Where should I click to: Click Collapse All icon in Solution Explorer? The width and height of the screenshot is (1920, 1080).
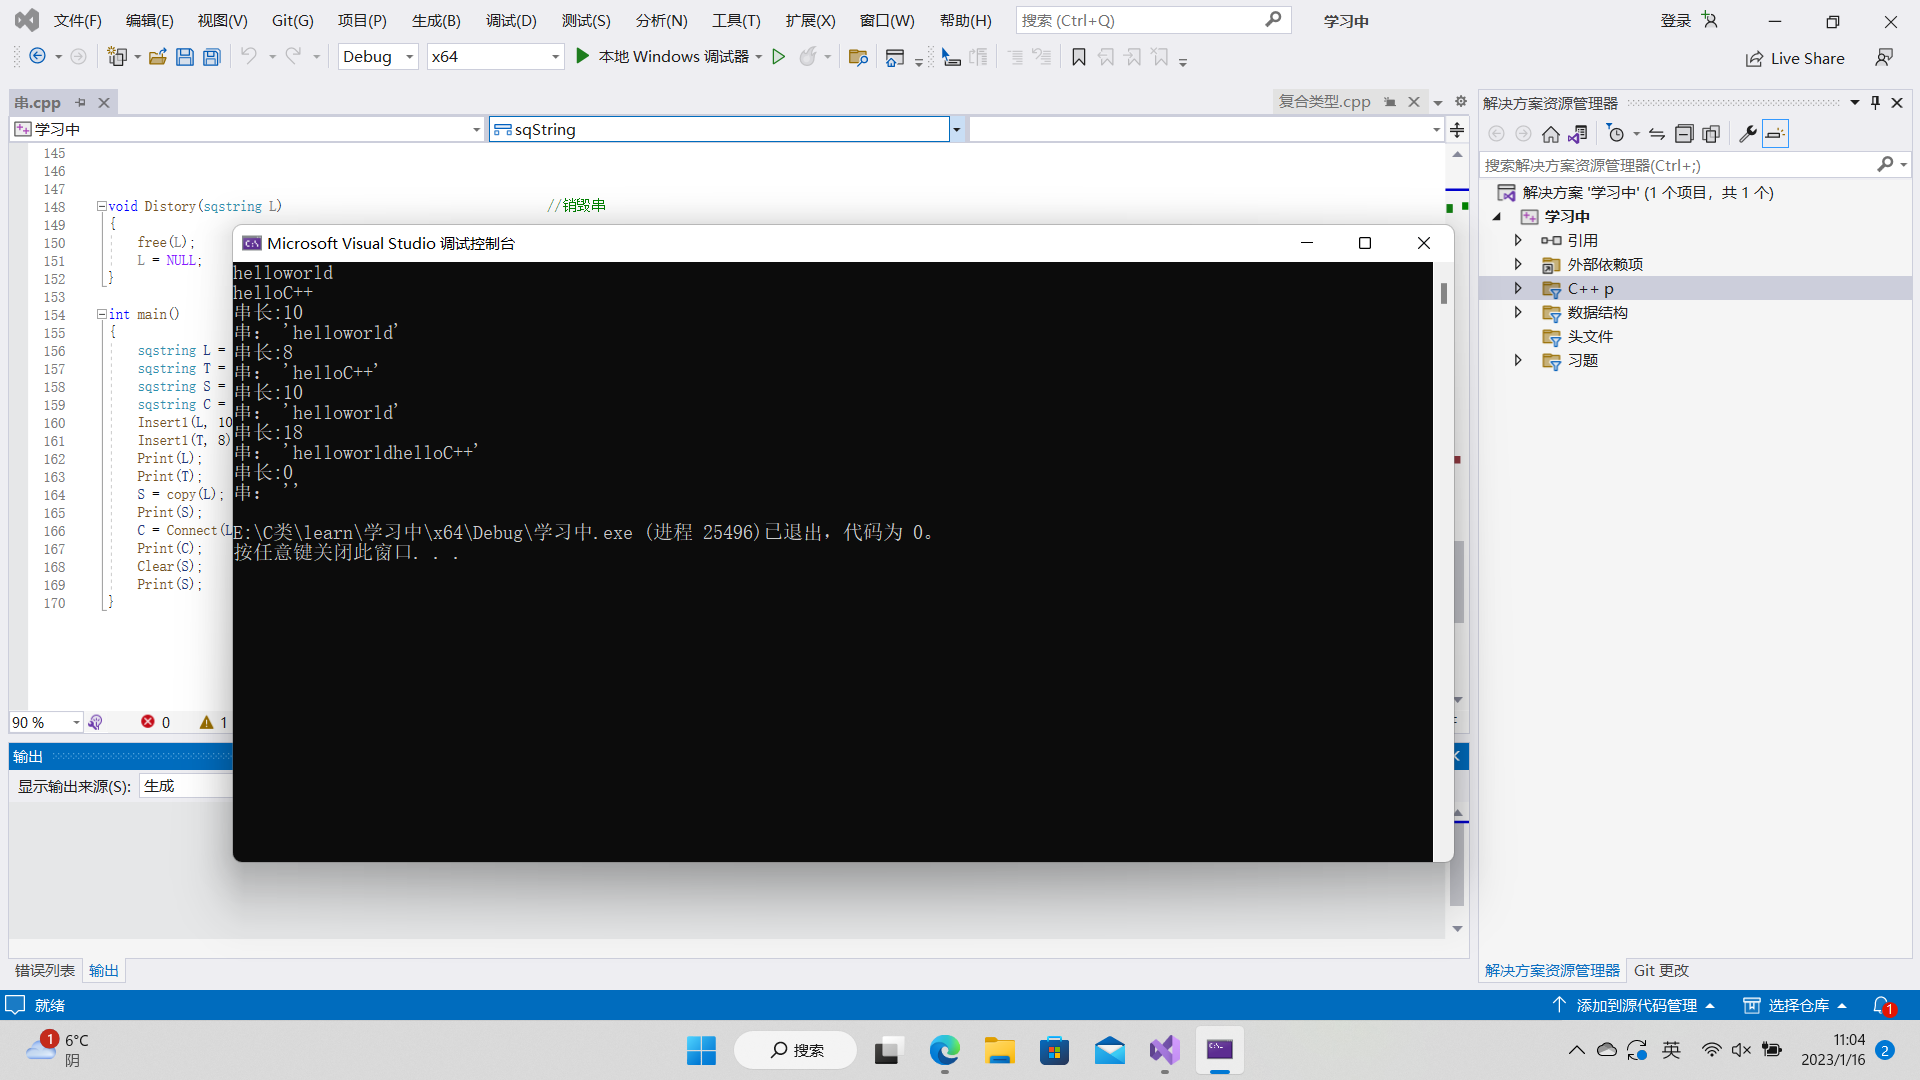click(x=1683, y=134)
